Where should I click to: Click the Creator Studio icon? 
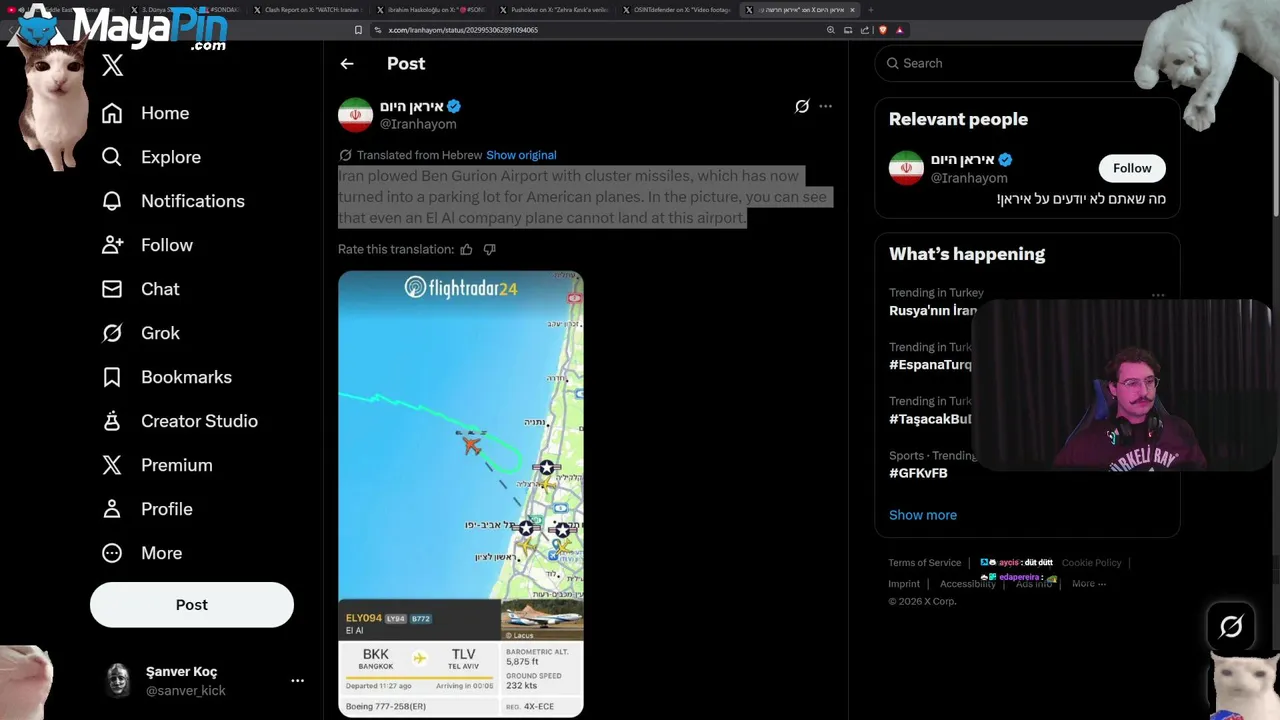point(112,421)
